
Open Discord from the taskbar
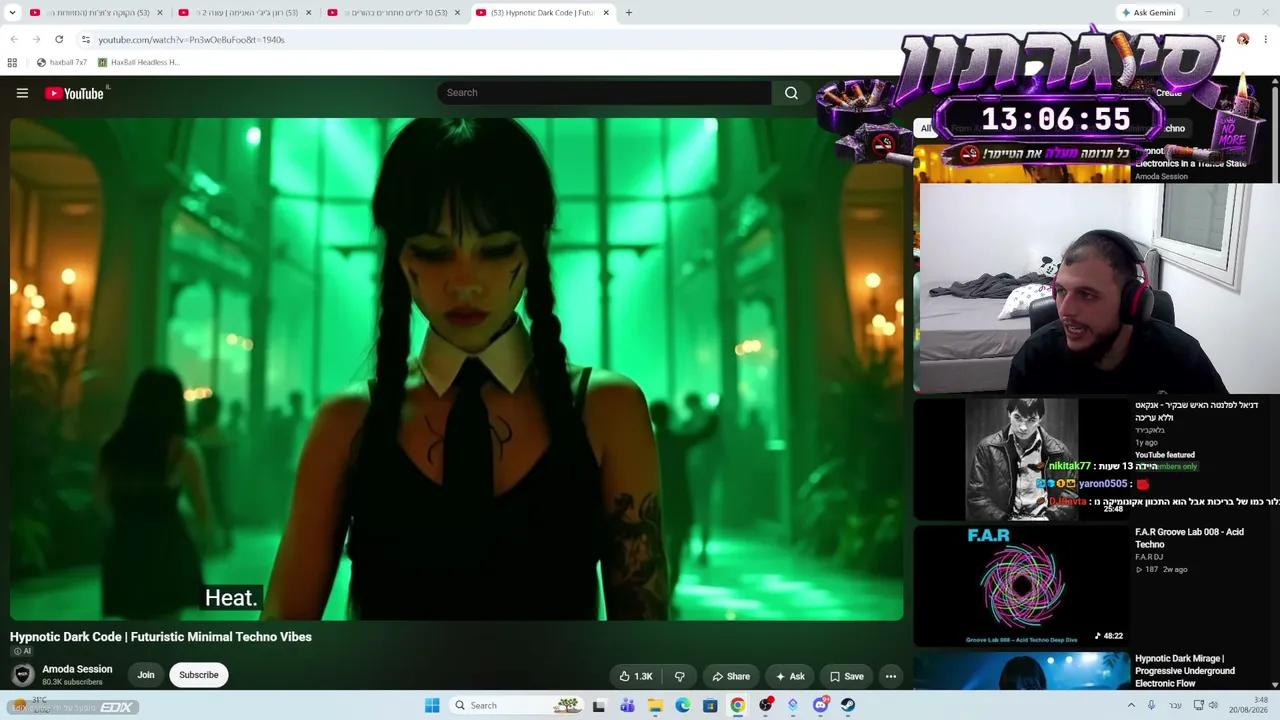[820, 706]
